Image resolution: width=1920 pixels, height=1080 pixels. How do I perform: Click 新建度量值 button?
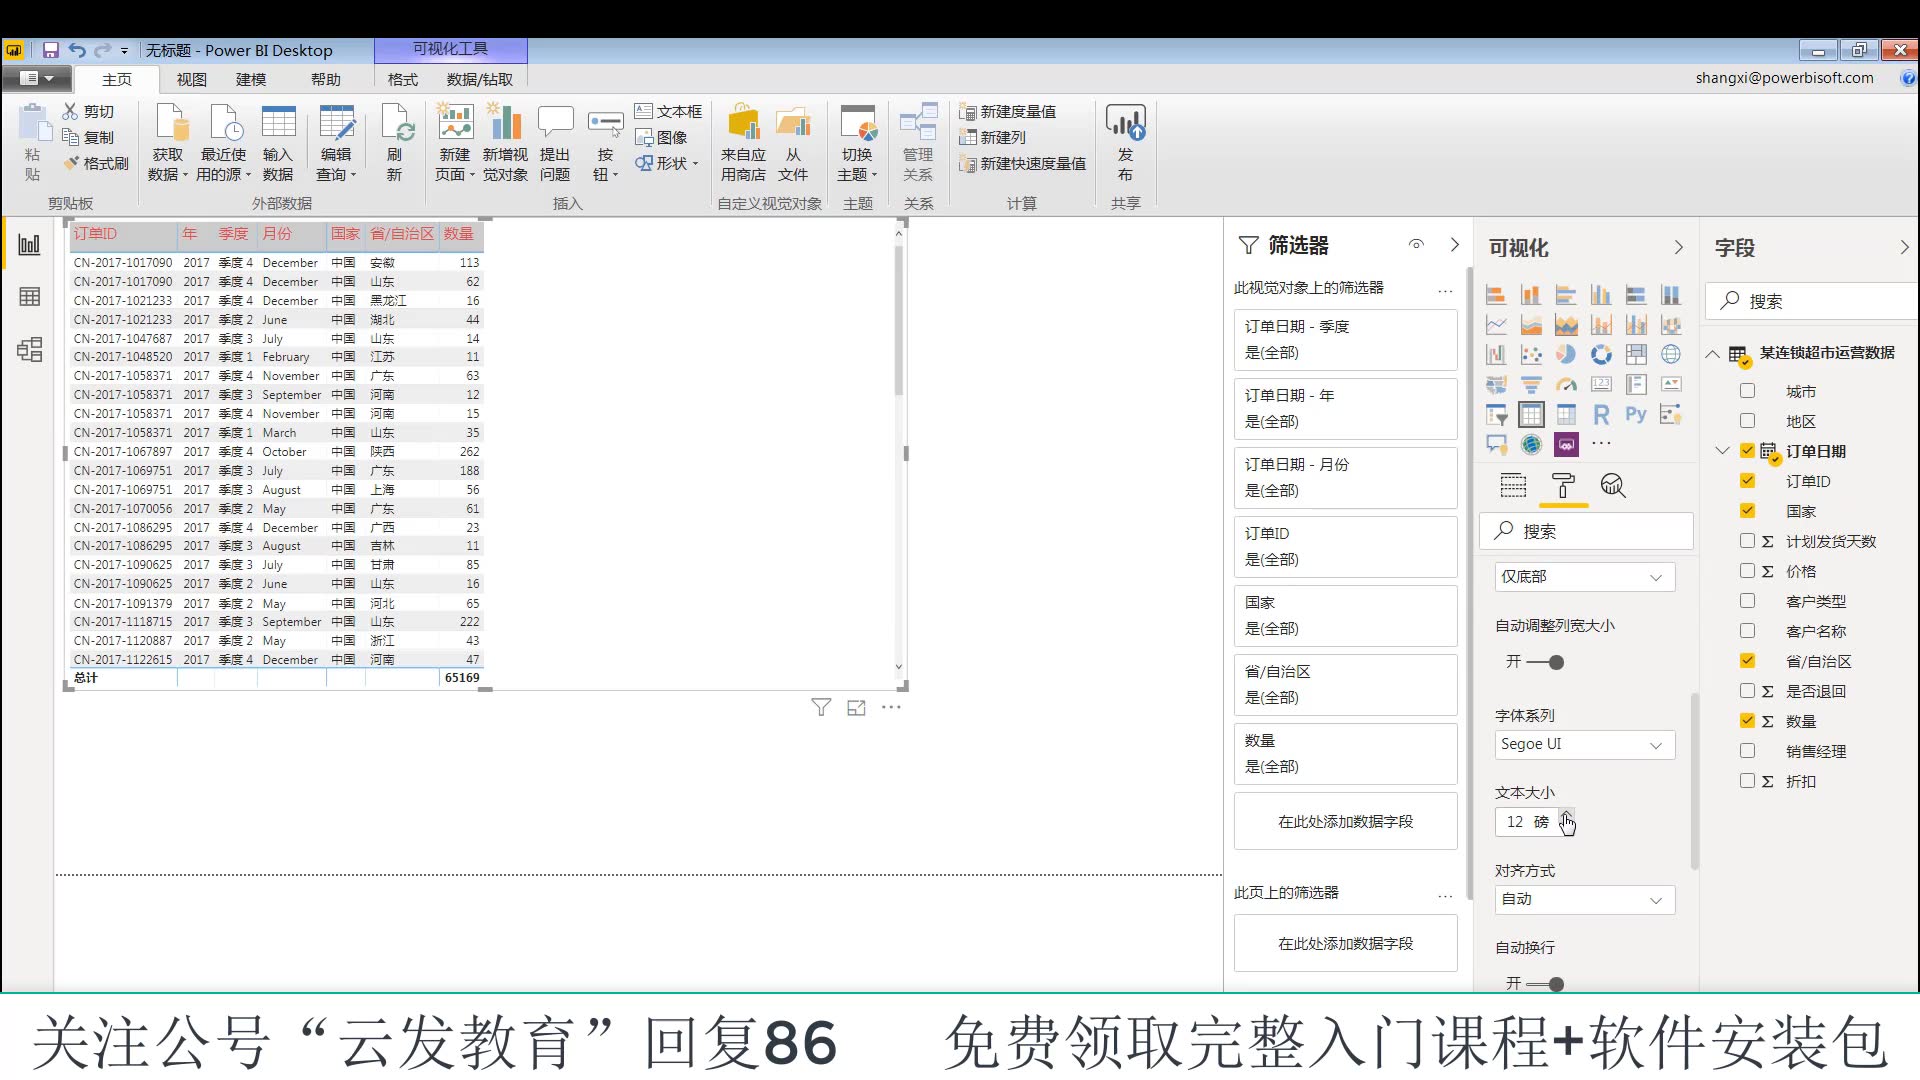pos(1008,111)
